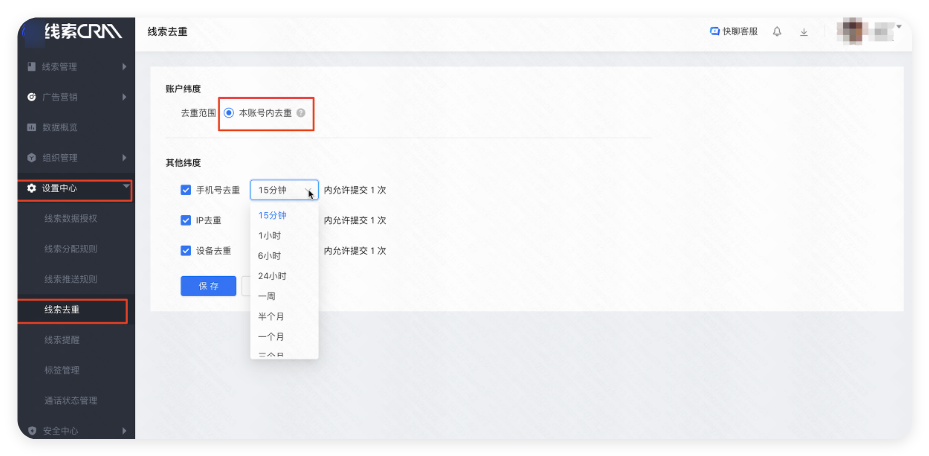Choose 15分钟 in the dropdown list
Screen dimensions: 929x456
click(284, 216)
